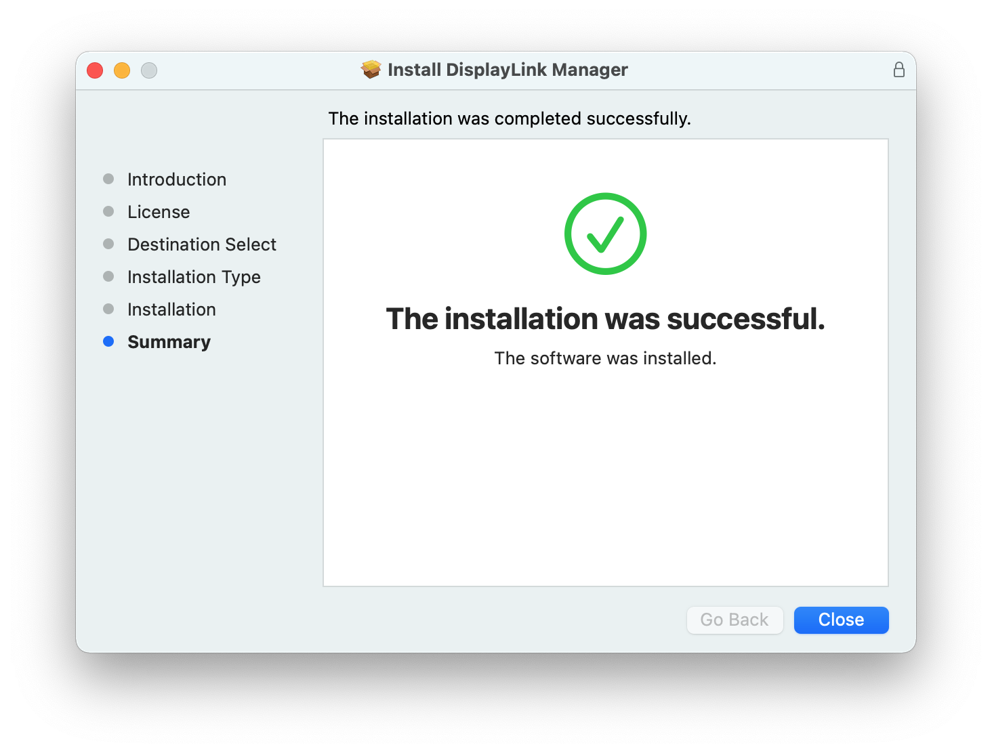Click the green checkmark success icon
The width and height of the screenshot is (992, 753).
605,234
